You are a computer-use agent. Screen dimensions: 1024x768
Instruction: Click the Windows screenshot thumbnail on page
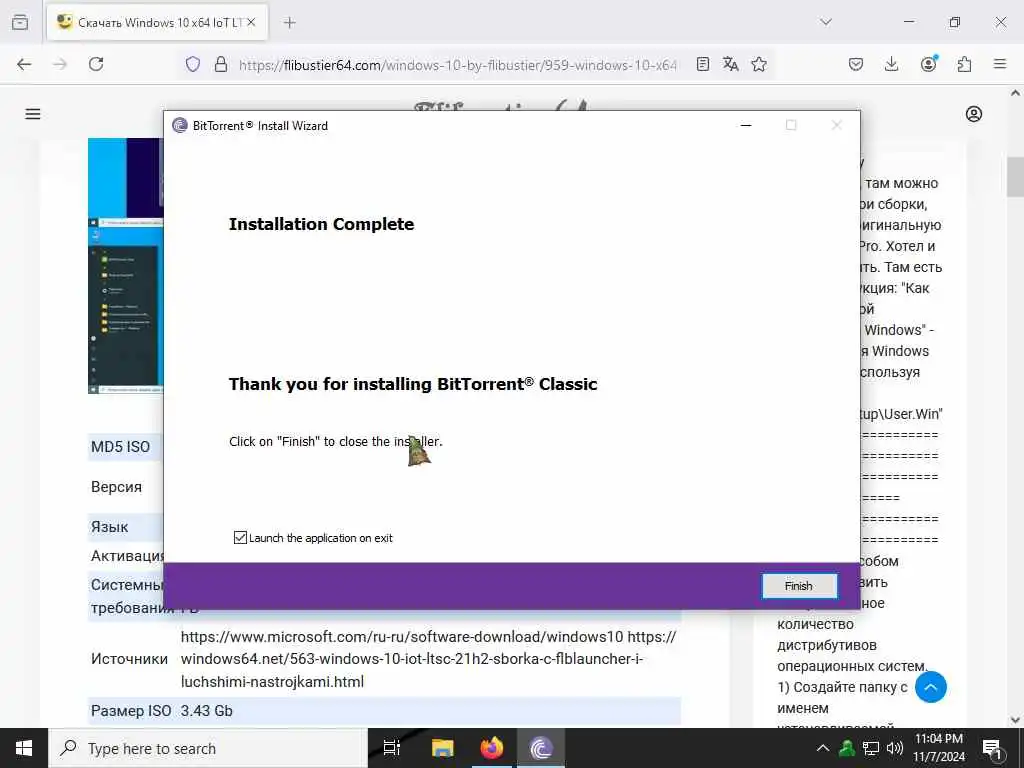point(125,265)
